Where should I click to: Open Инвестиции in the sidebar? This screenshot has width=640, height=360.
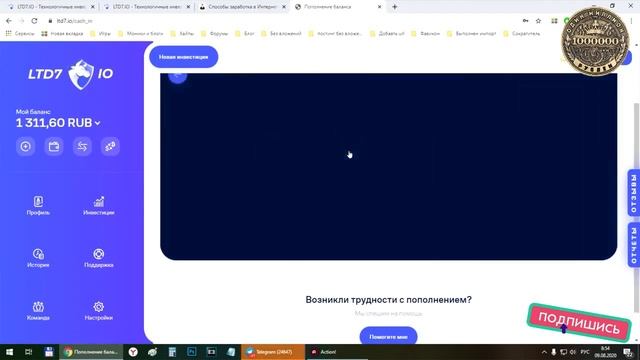pyautogui.click(x=99, y=205)
